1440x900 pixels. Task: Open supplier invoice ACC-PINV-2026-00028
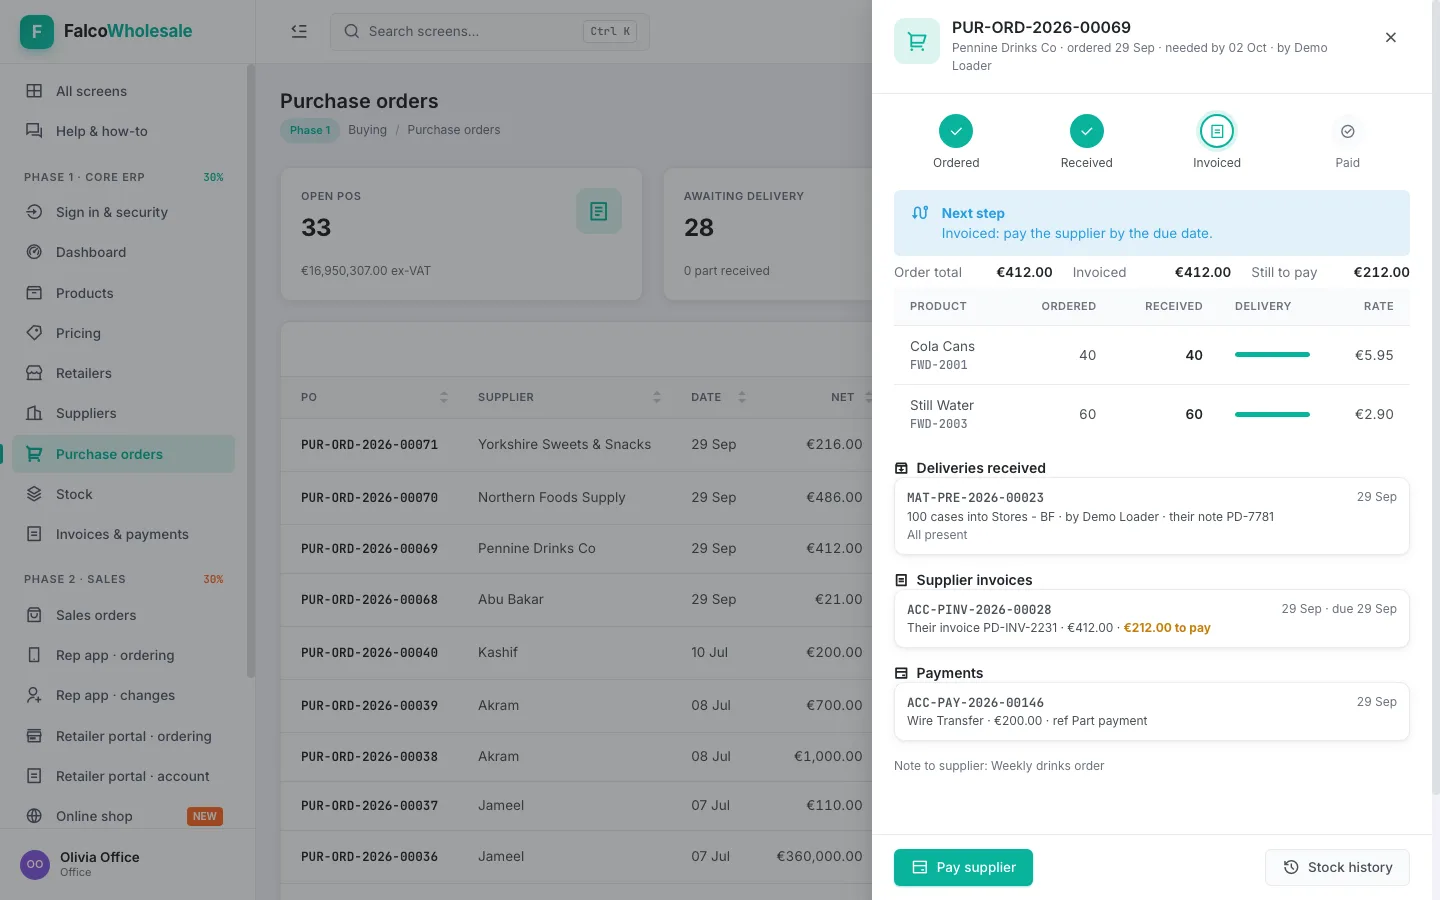pos(1152,619)
